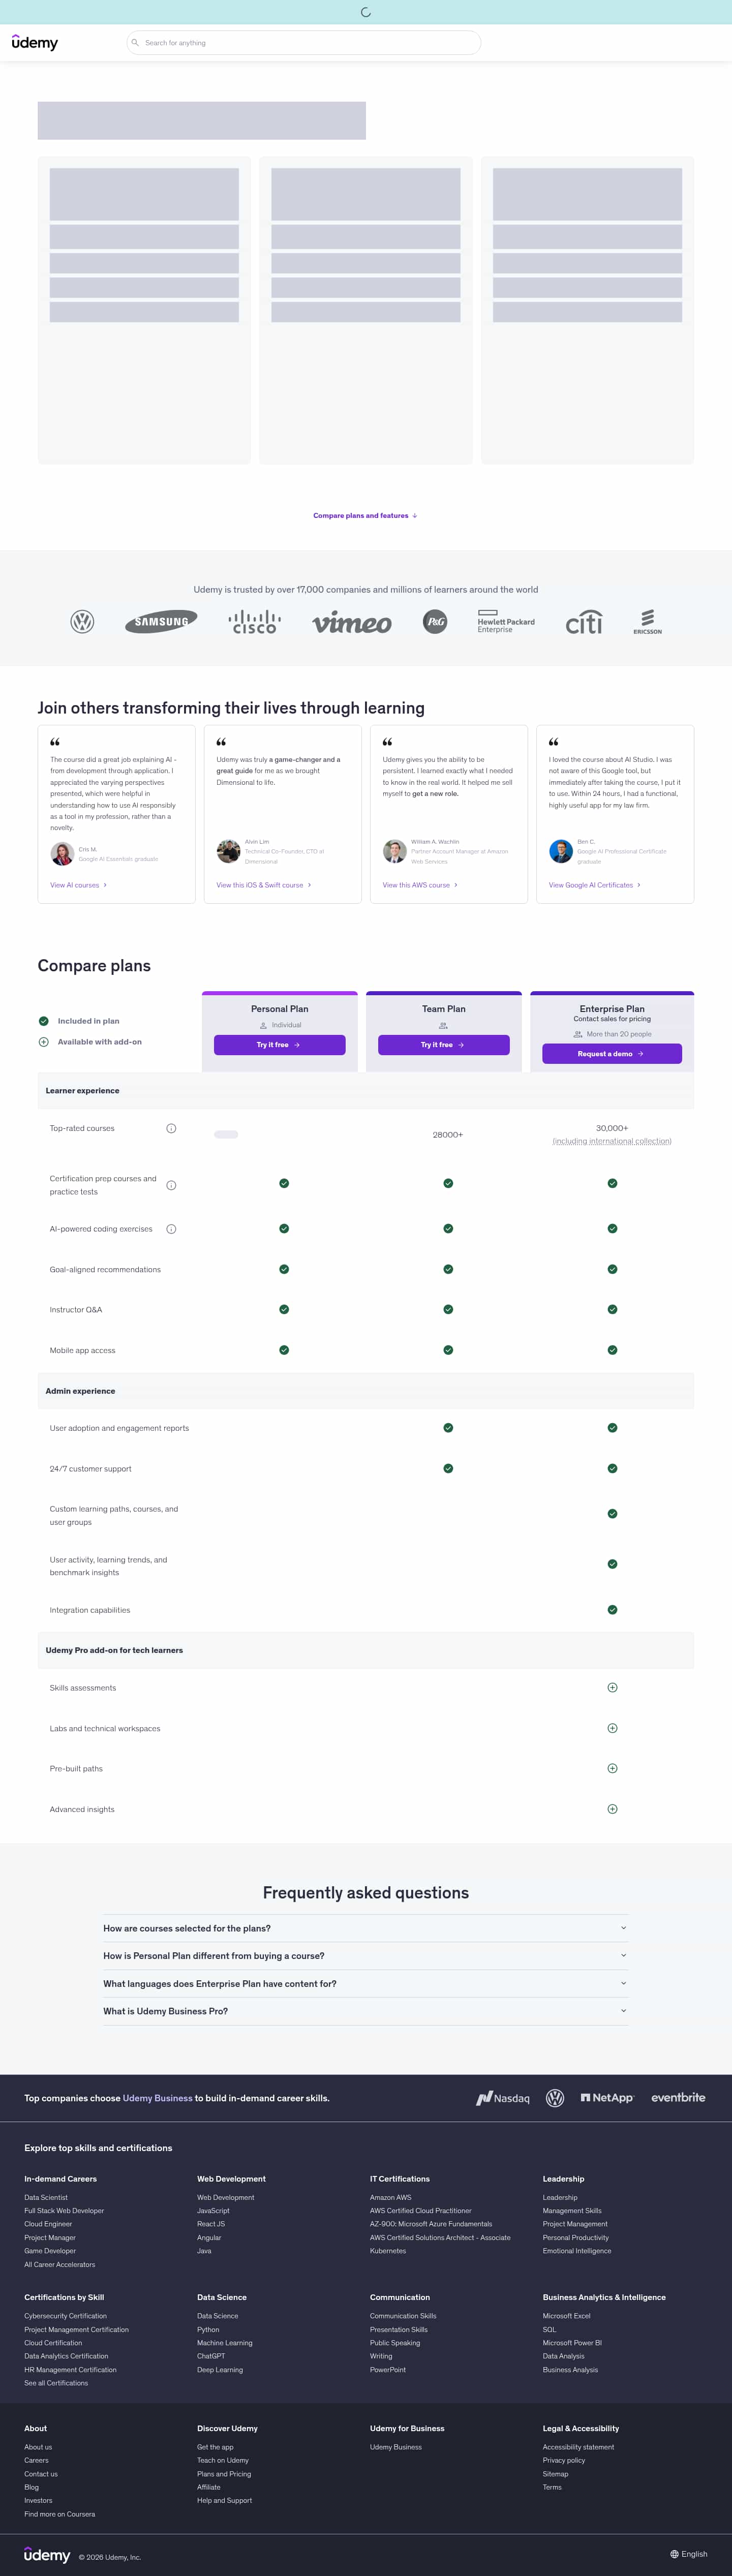
Task: Click Try it free under Personal Plan
Action: tap(280, 1045)
